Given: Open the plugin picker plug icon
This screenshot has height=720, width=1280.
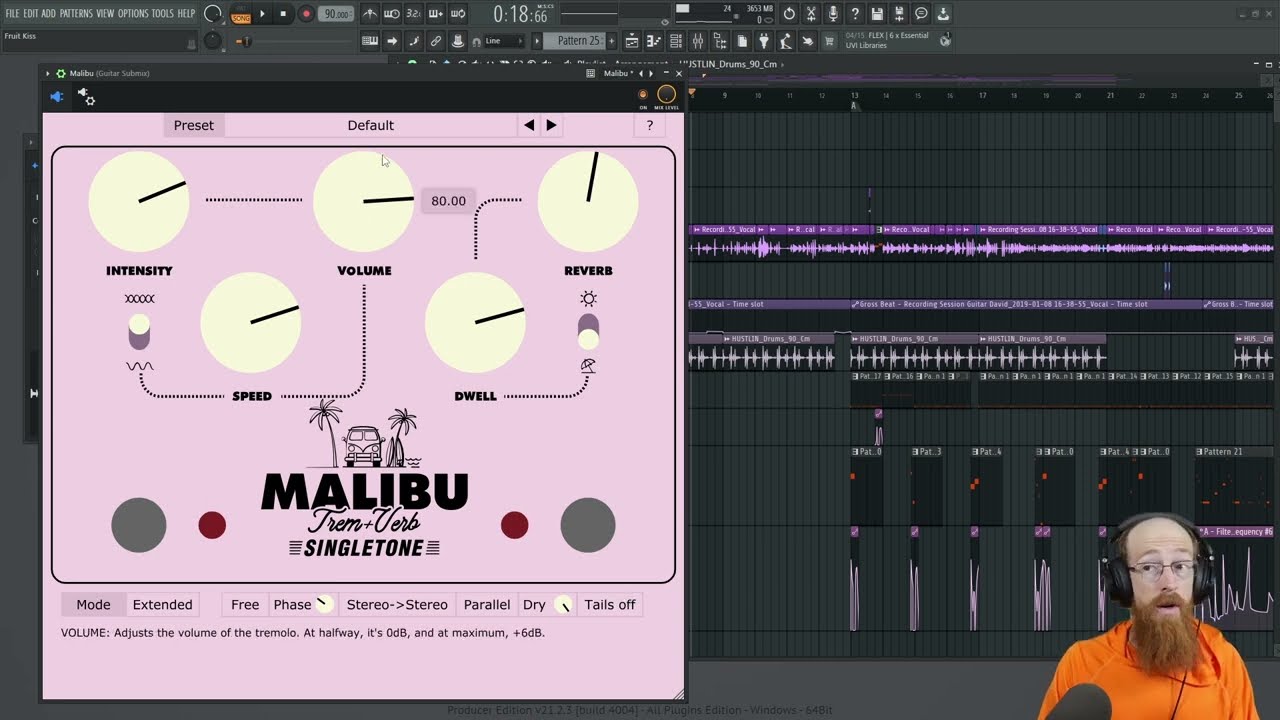Looking at the screenshot, I should (x=764, y=41).
